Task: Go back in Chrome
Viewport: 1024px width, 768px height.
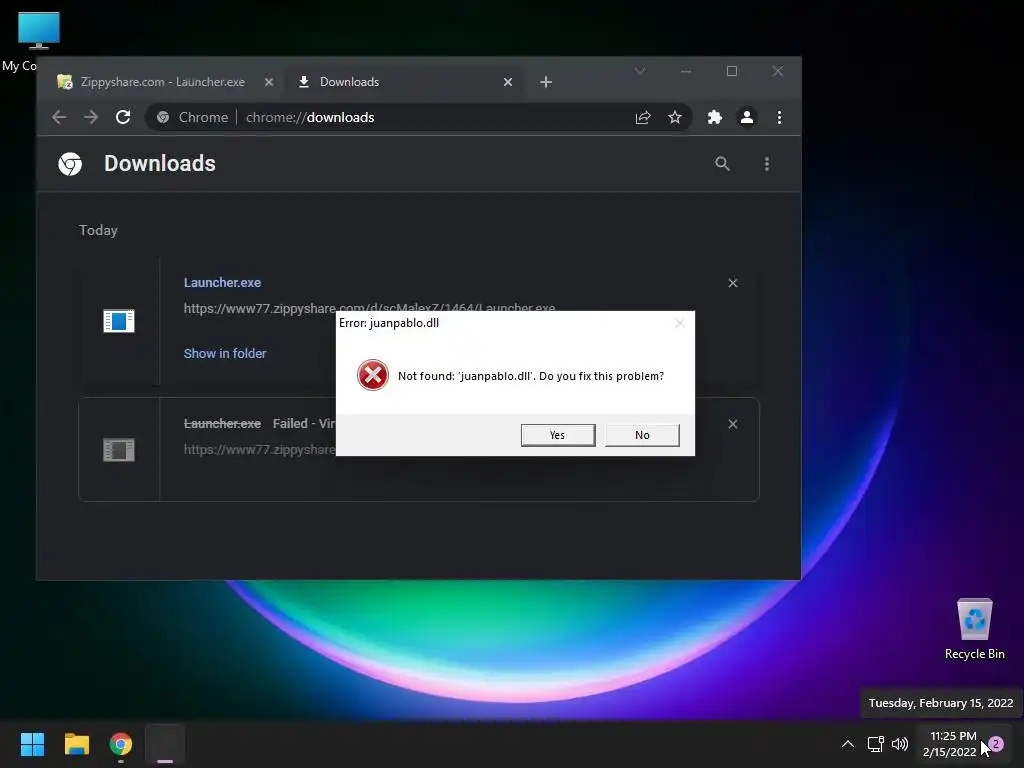Action: point(59,118)
